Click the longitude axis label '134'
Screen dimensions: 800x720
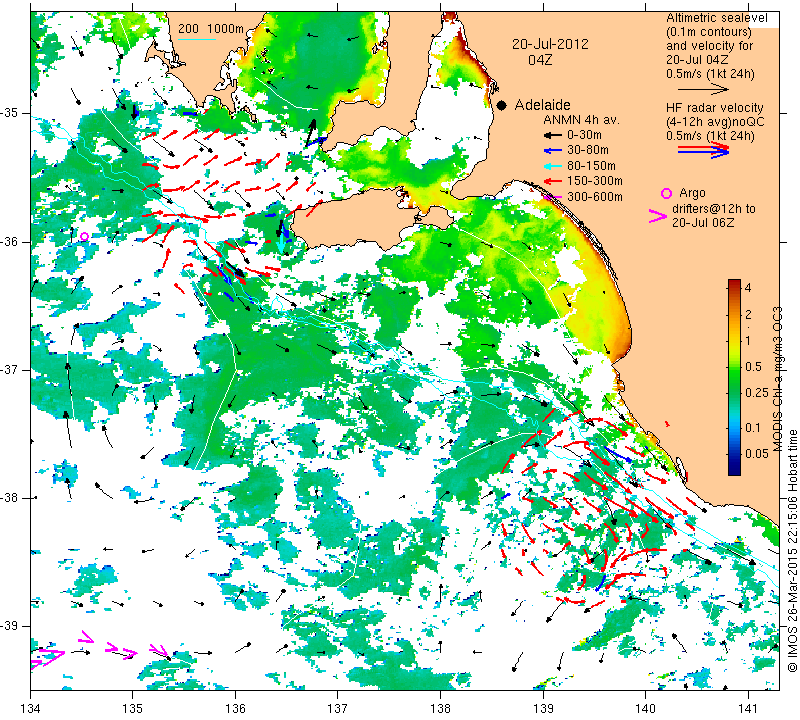(31, 708)
